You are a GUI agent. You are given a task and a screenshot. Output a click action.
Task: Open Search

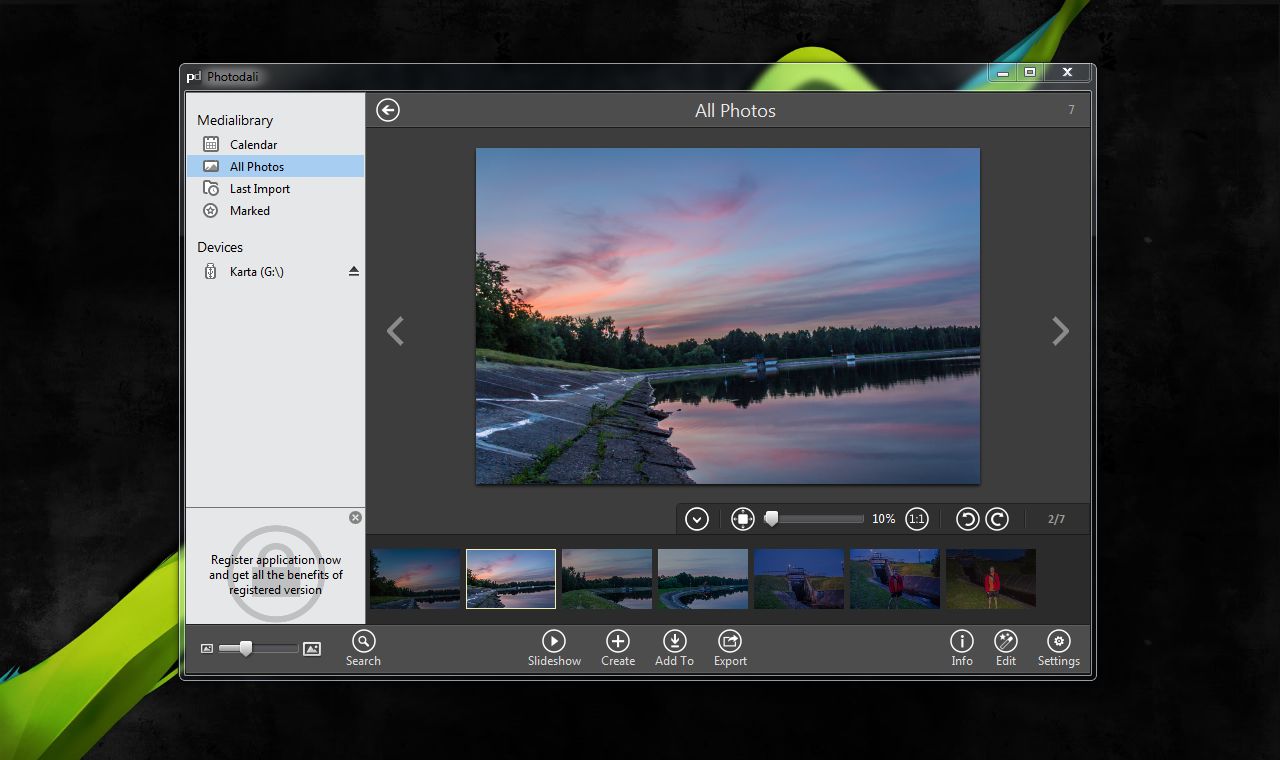[x=363, y=648]
